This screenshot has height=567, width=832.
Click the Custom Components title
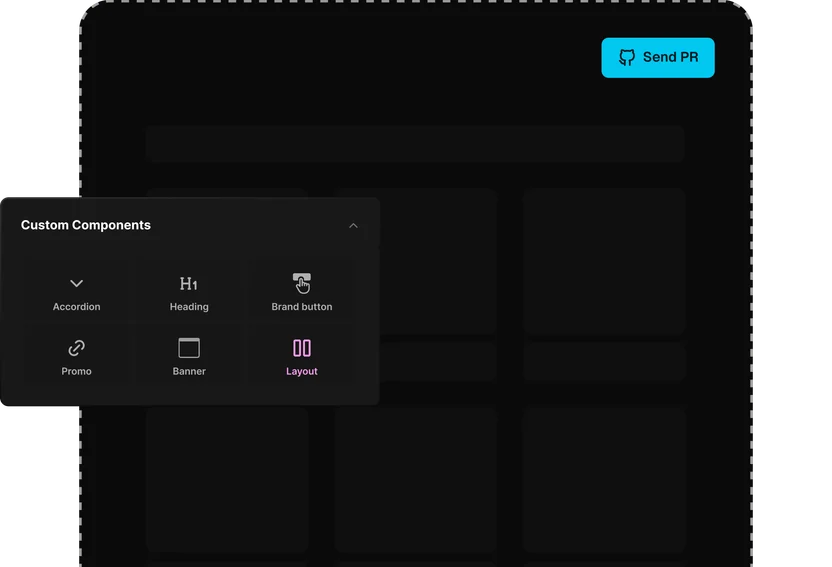point(86,225)
